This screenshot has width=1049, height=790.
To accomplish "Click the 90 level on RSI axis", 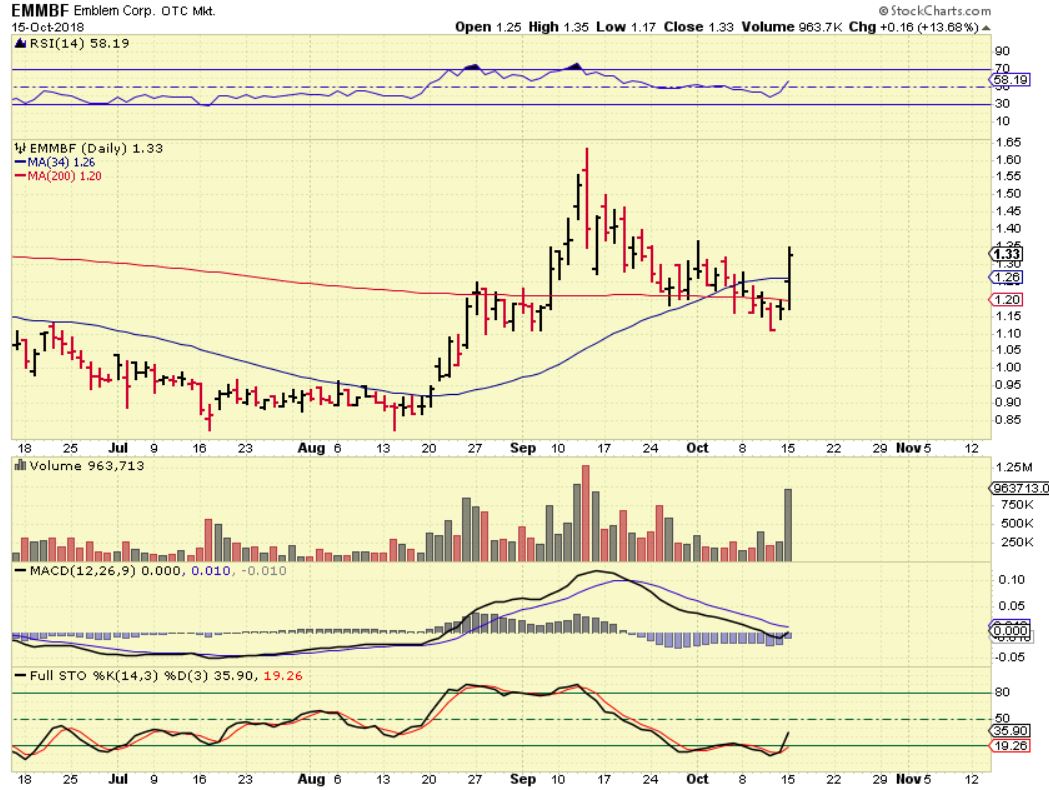I will click(1002, 52).
